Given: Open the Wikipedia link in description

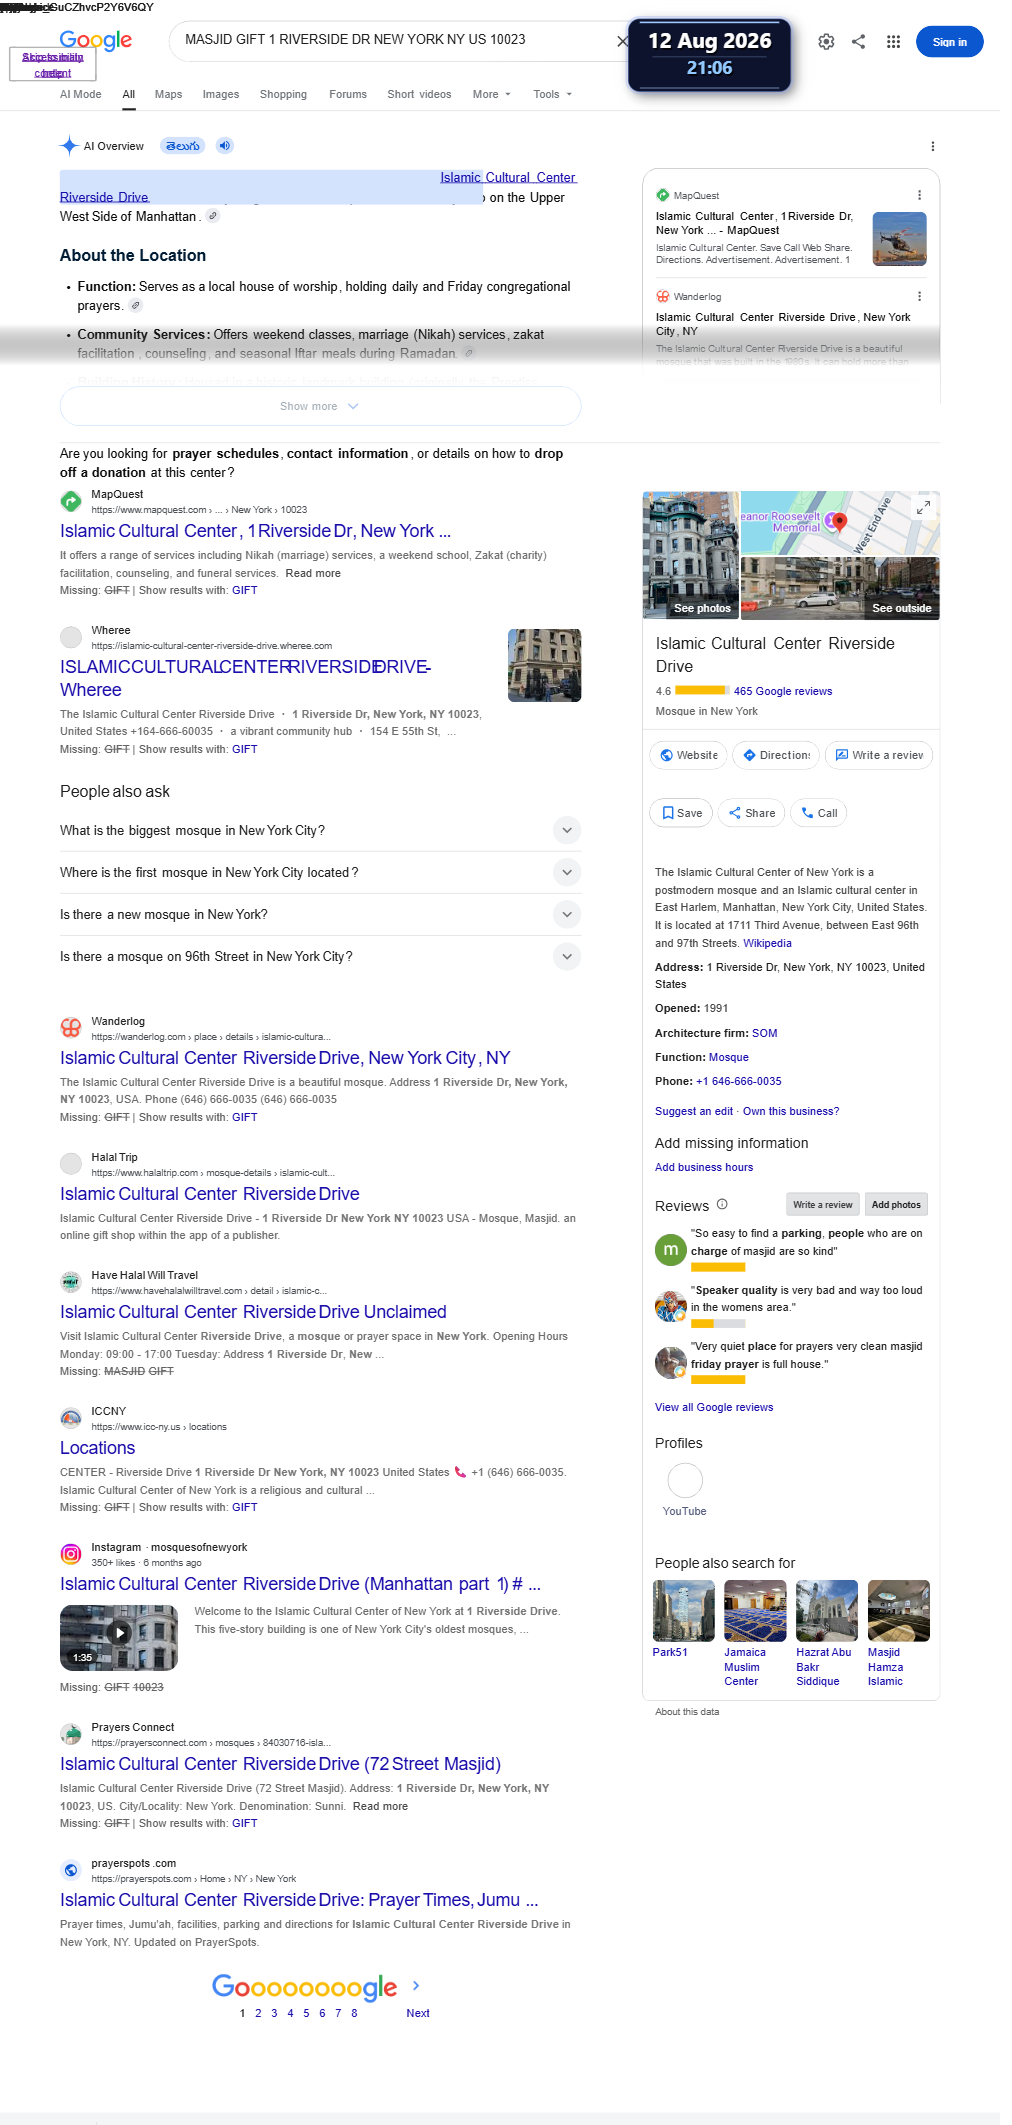Looking at the screenshot, I should pyautogui.click(x=767, y=943).
